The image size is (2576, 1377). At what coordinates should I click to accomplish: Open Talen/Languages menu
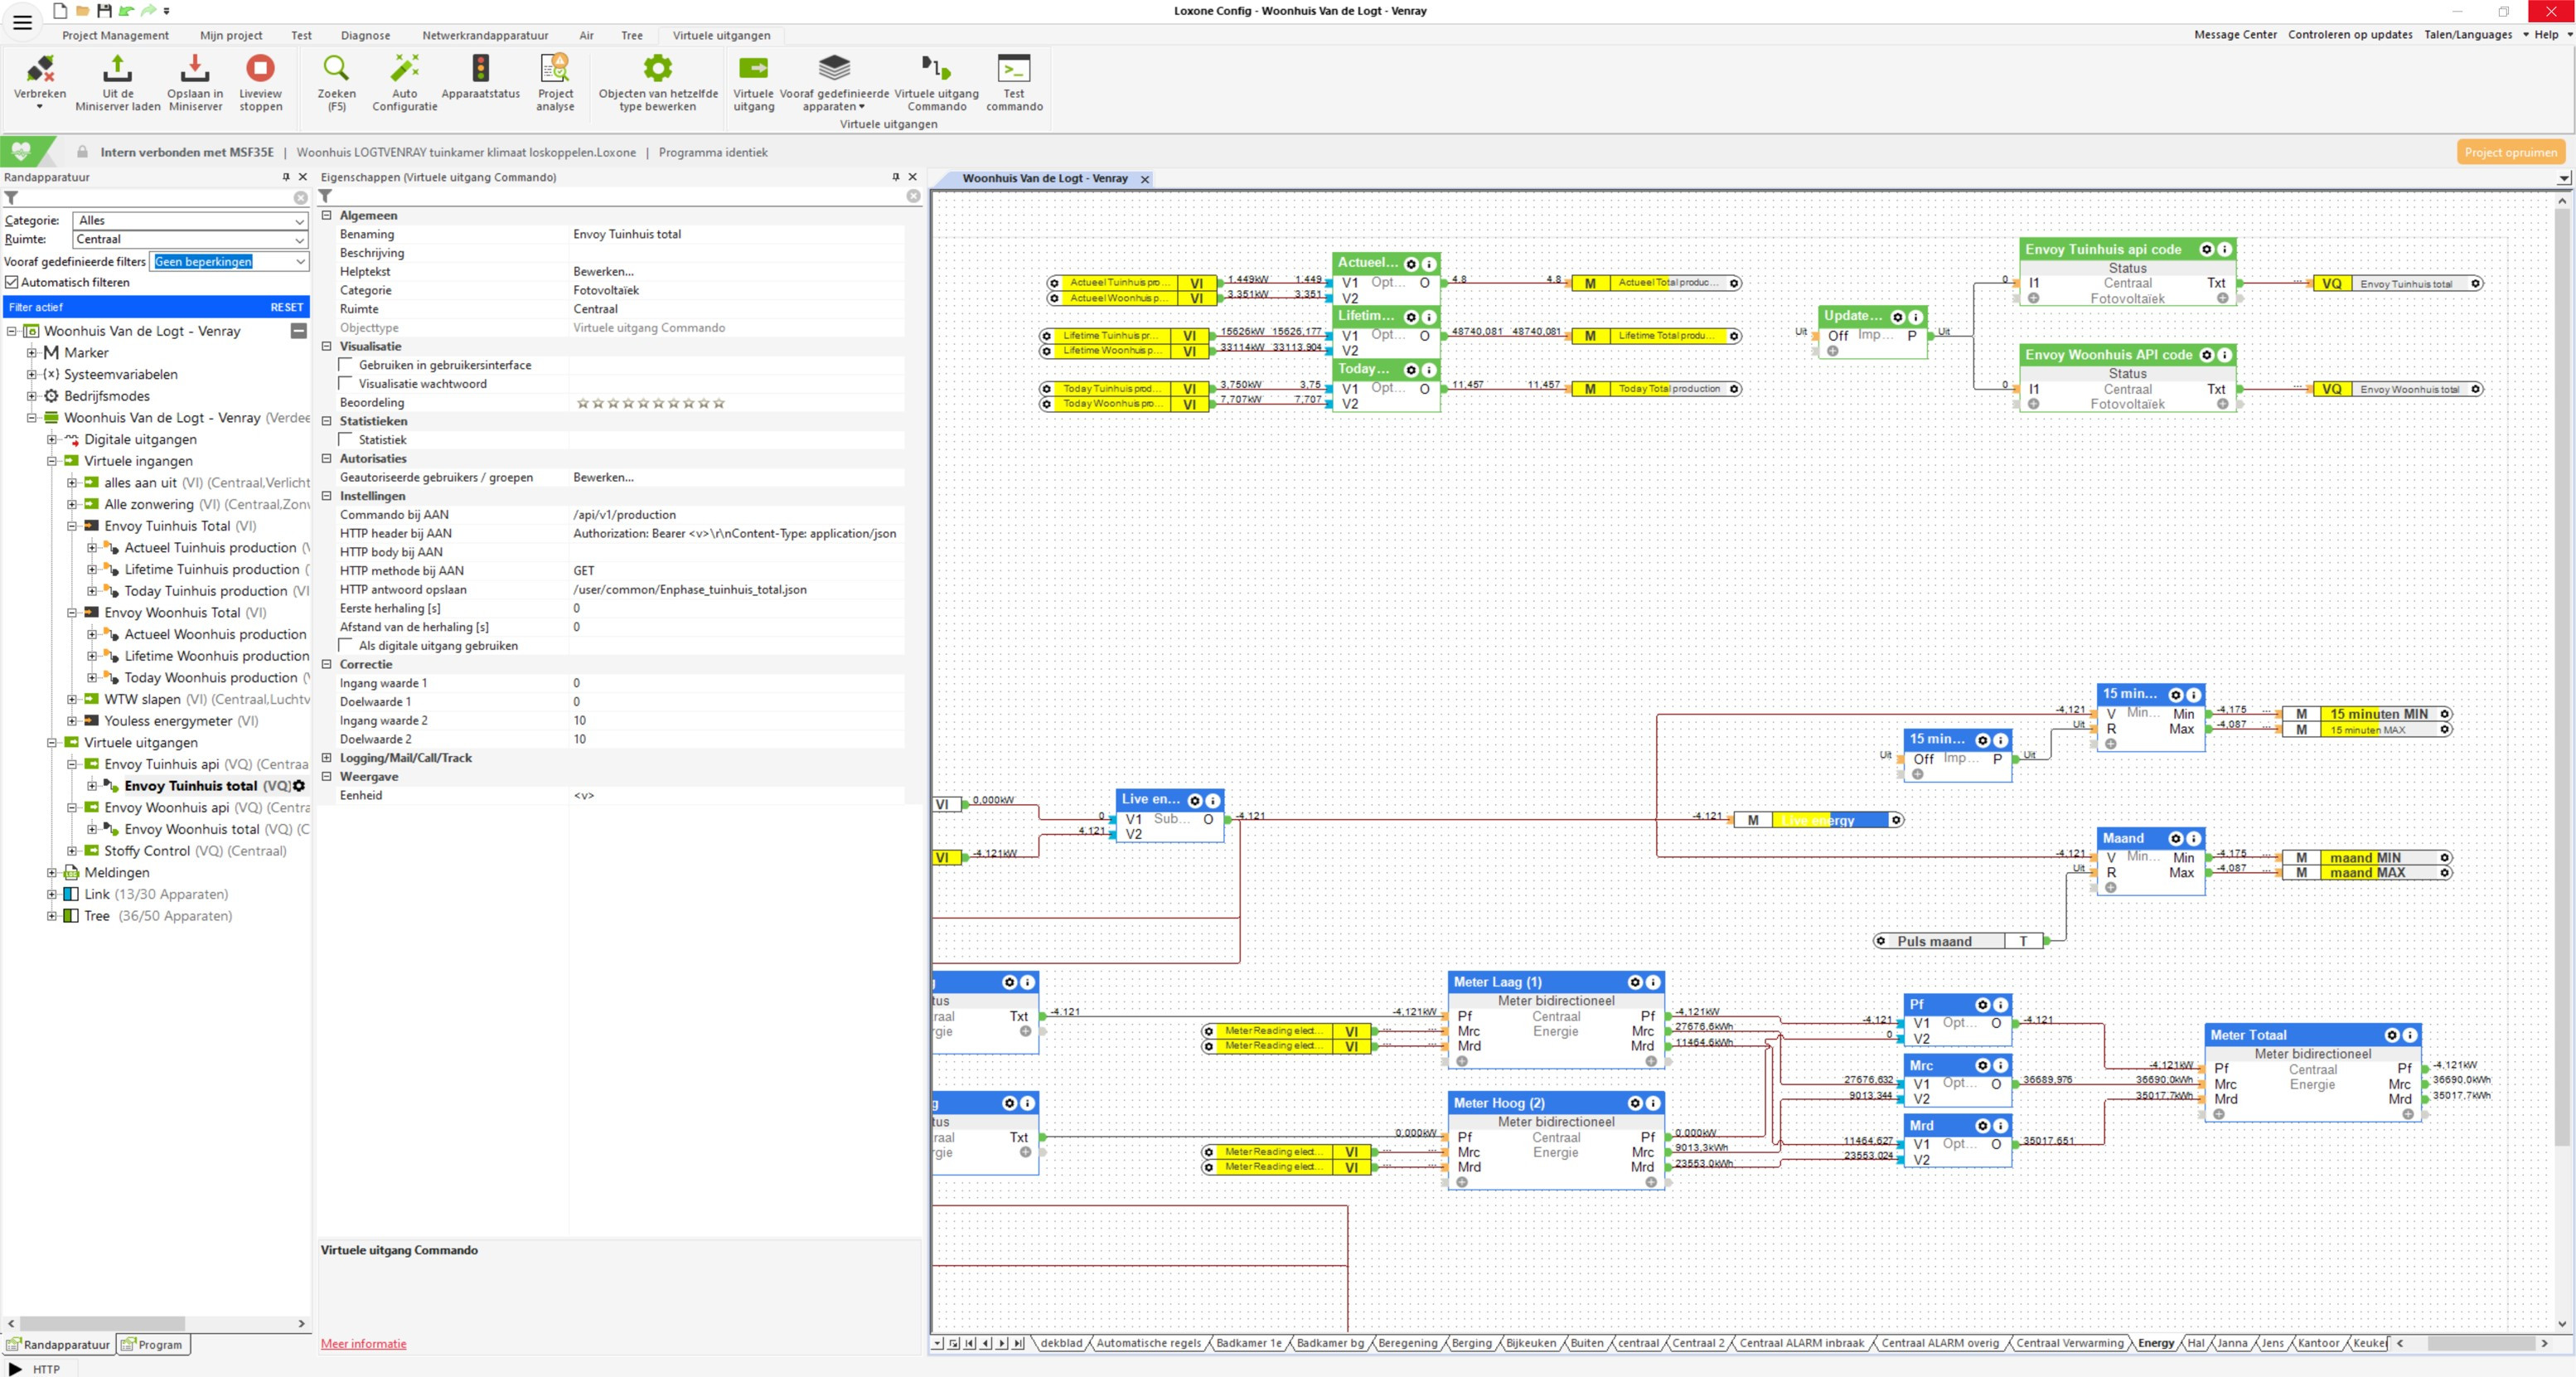(2468, 35)
